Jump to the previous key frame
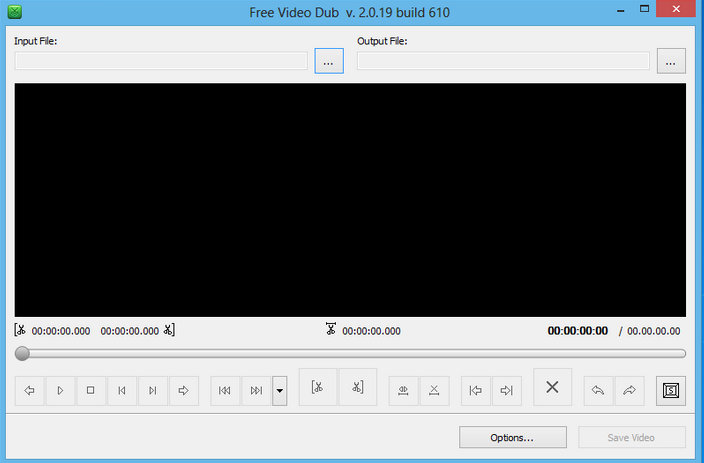The width and height of the screenshot is (704, 463). [x=225, y=391]
